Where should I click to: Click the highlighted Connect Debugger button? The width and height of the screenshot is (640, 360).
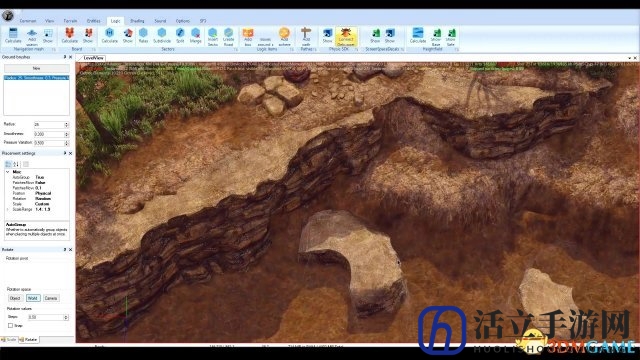click(346, 37)
